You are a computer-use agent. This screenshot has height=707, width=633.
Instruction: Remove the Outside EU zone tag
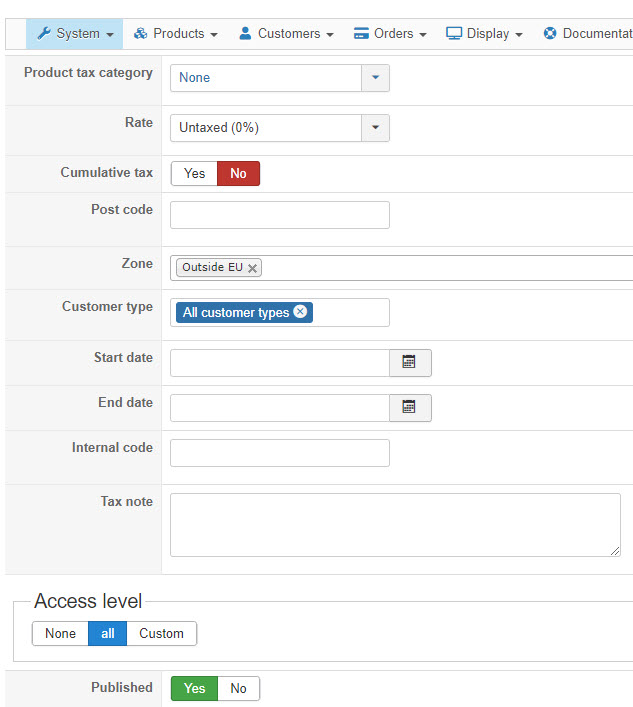tap(253, 268)
